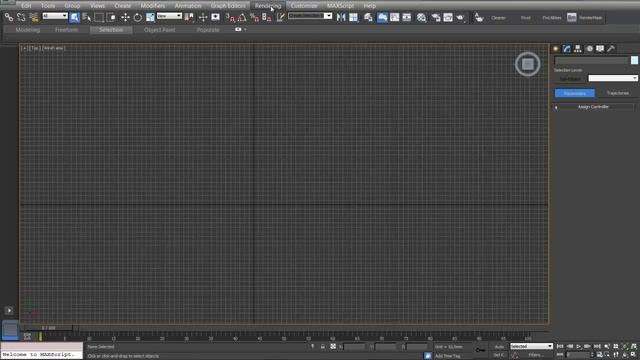
Task: Toggle Spinner Snap
Action: [x=267, y=17]
